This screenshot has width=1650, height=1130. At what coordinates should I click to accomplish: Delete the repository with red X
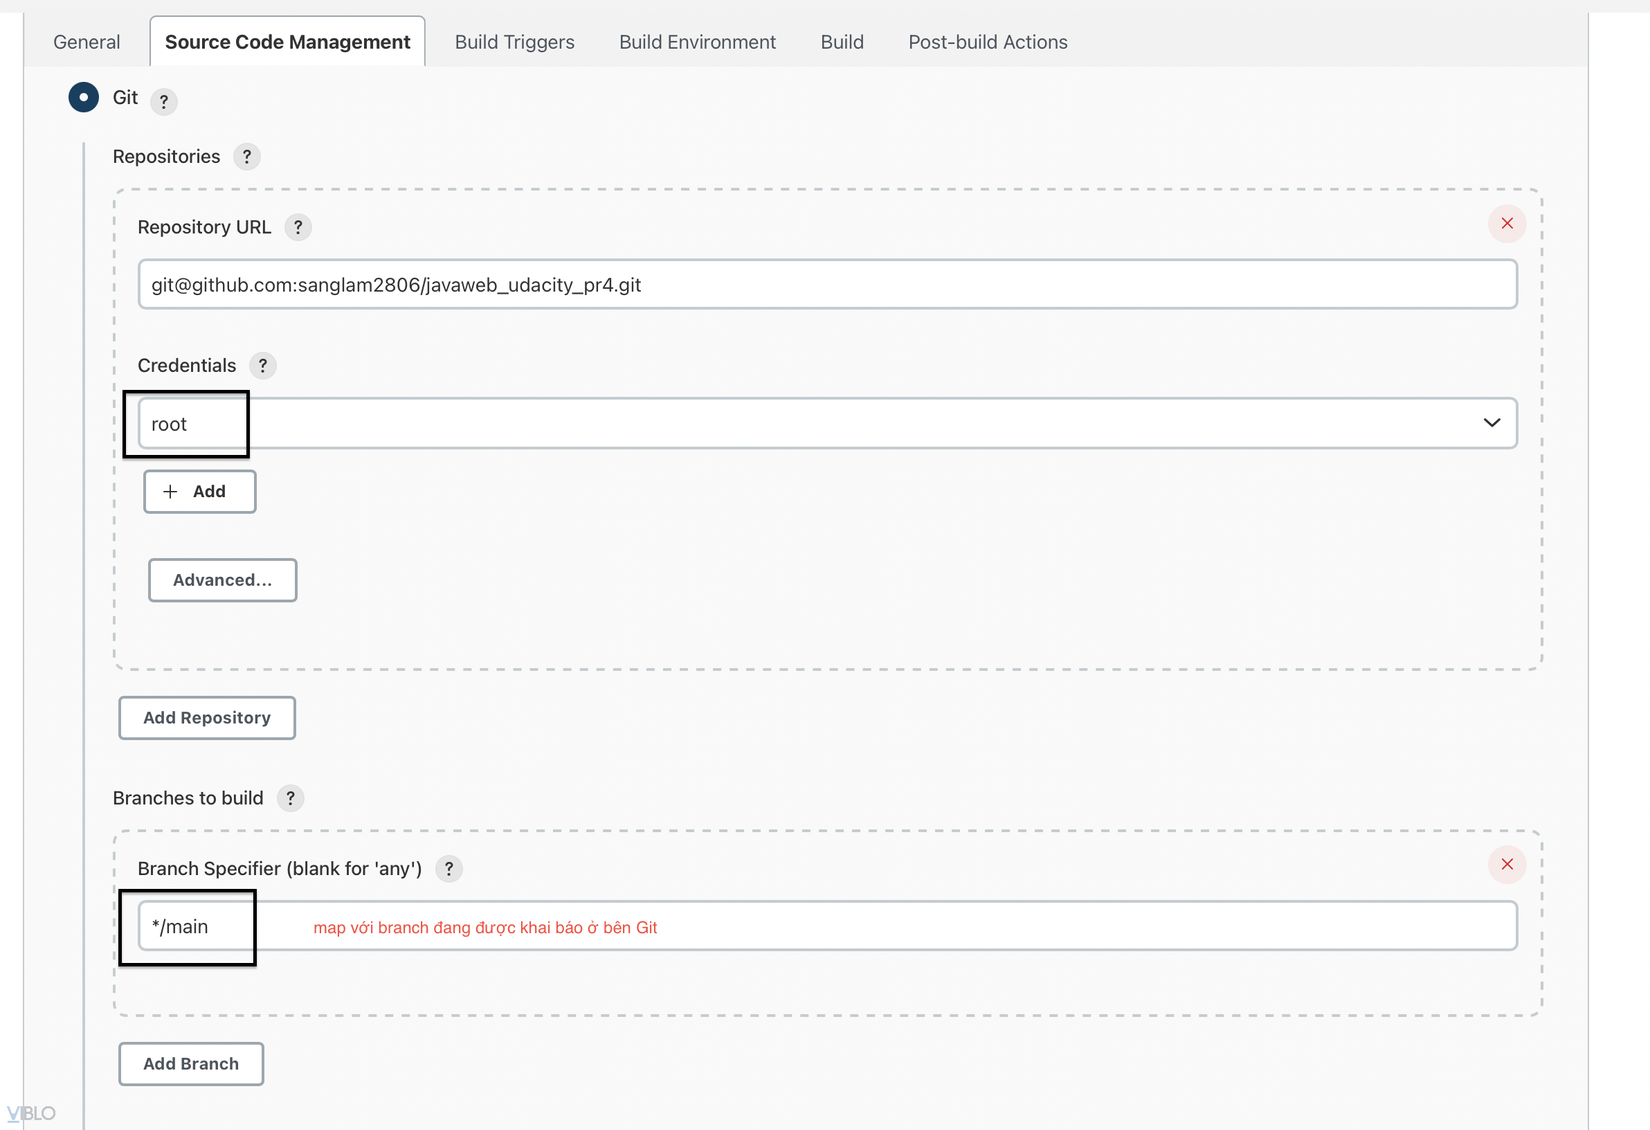coord(1506,224)
